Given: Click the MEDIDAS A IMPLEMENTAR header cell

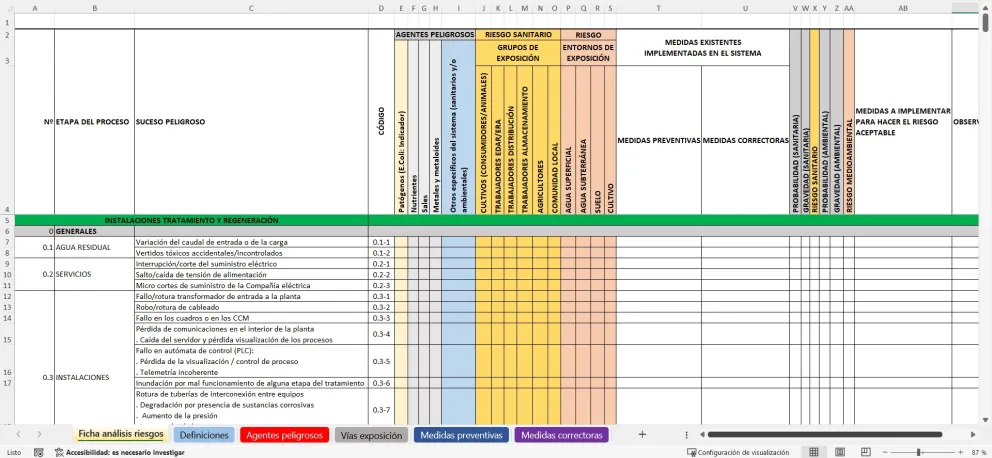Looking at the screenshot, I should pos(903,121).
